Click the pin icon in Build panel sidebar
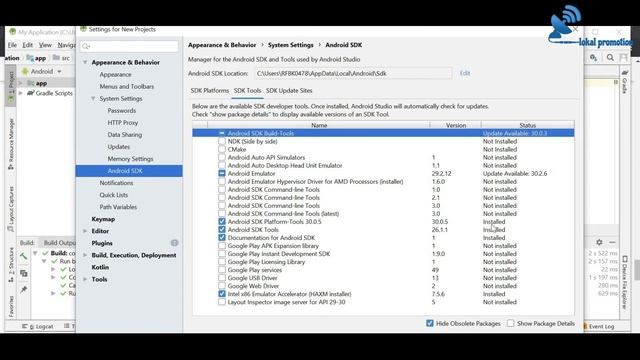The height and width of the screenshot is (360, 640). pos(24,289)
